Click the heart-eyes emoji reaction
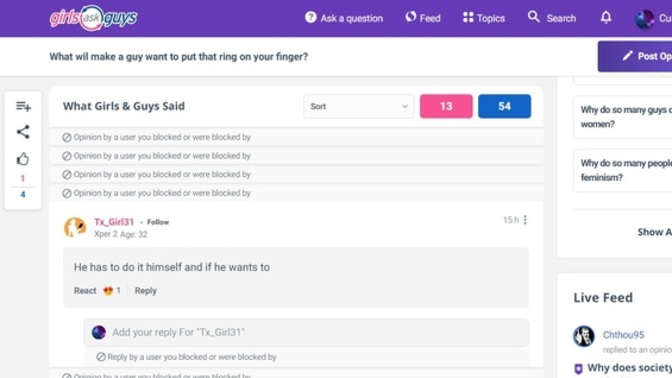 (108, 291)
